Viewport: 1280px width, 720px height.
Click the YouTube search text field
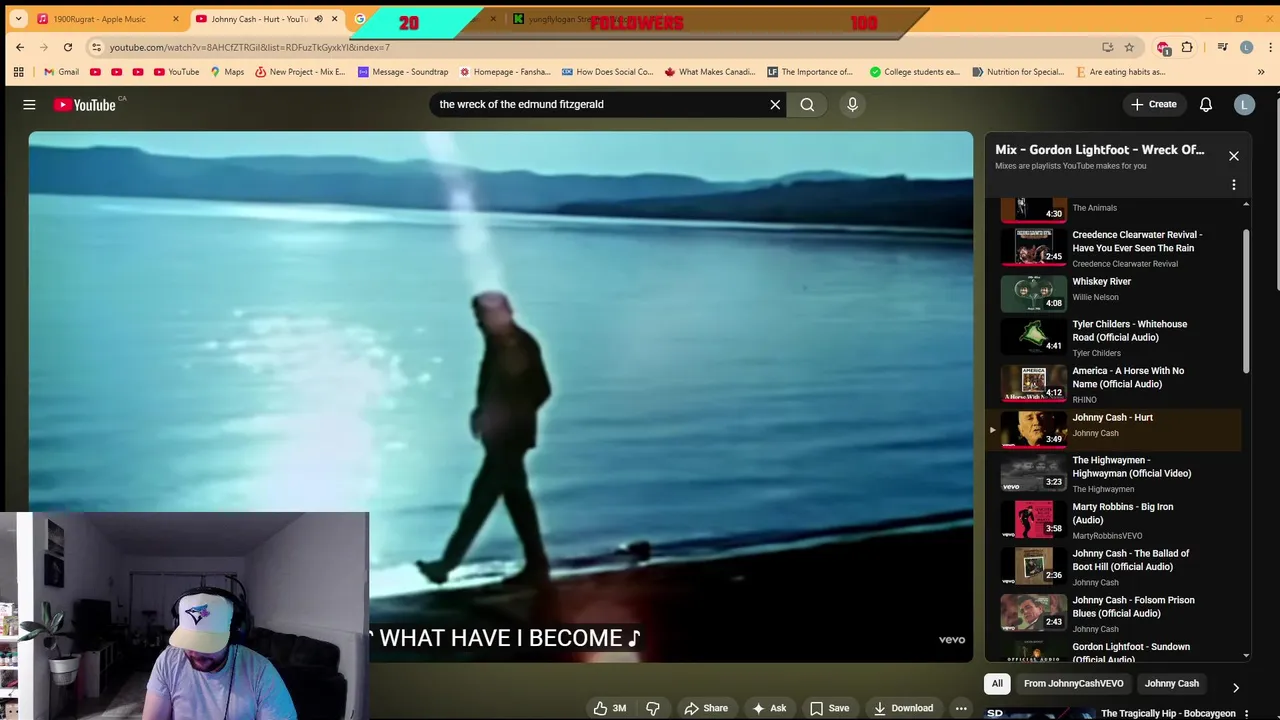coord(600,104)
